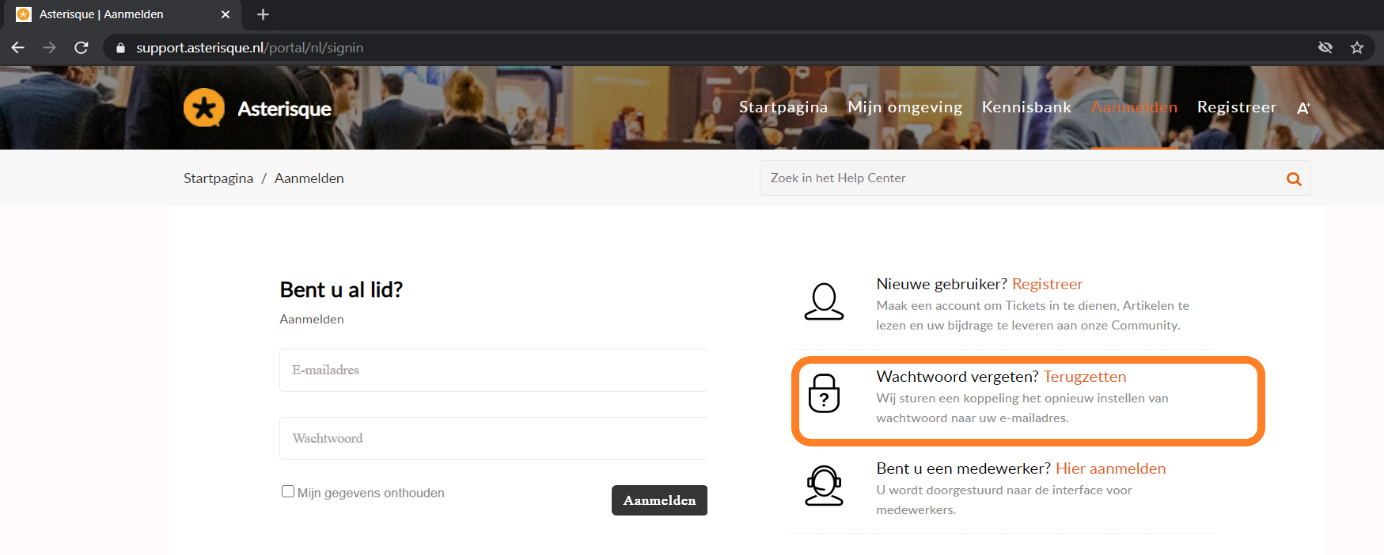The width and height of the screenshot is (1384, 555).
Task: Open Kennisbank in the navigation menu
Action: (1026, 107)
